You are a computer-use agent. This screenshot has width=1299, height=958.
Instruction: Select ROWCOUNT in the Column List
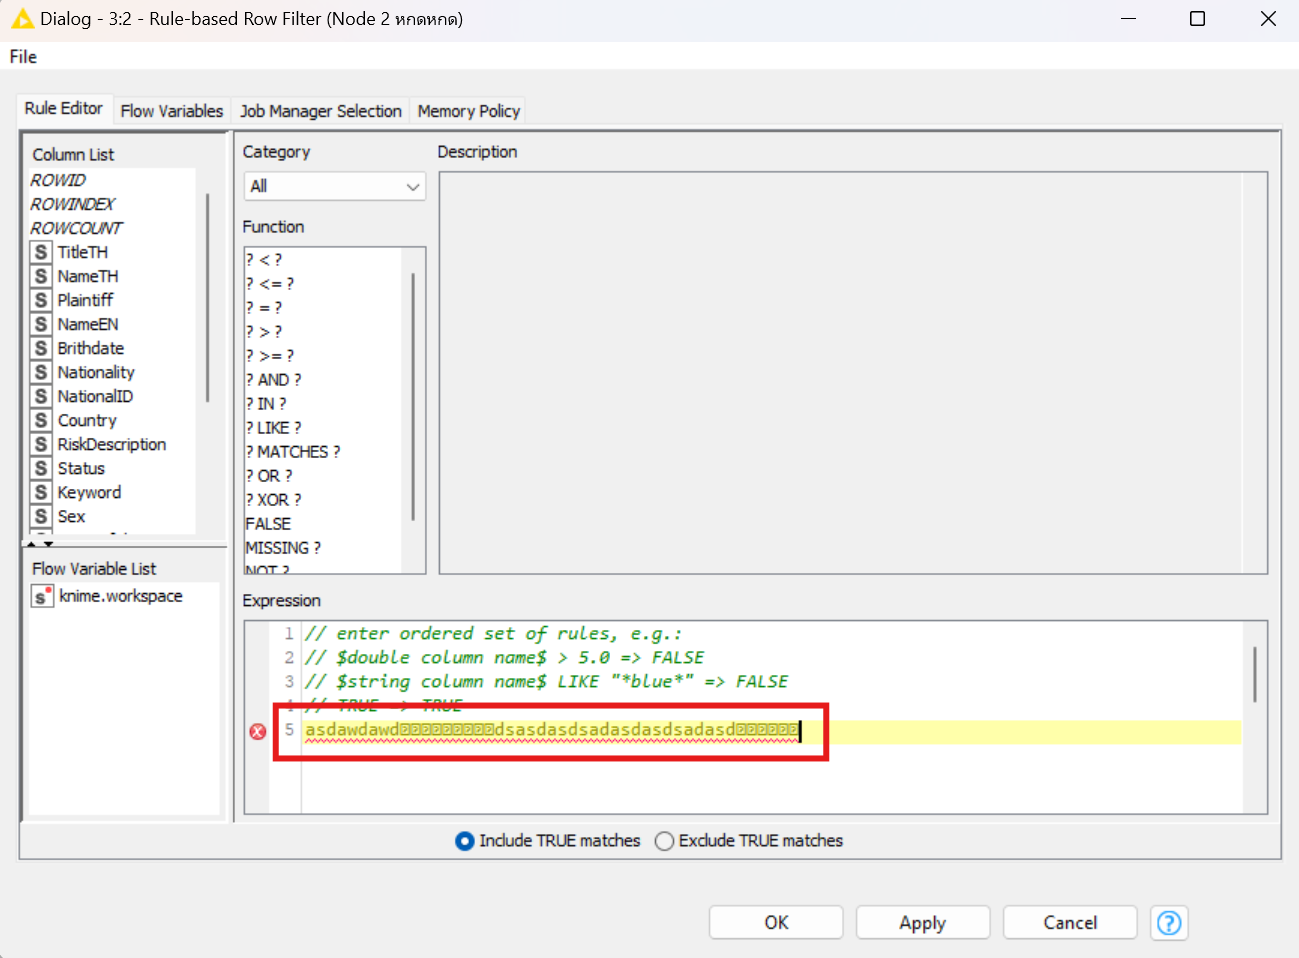tap(76, 228)
